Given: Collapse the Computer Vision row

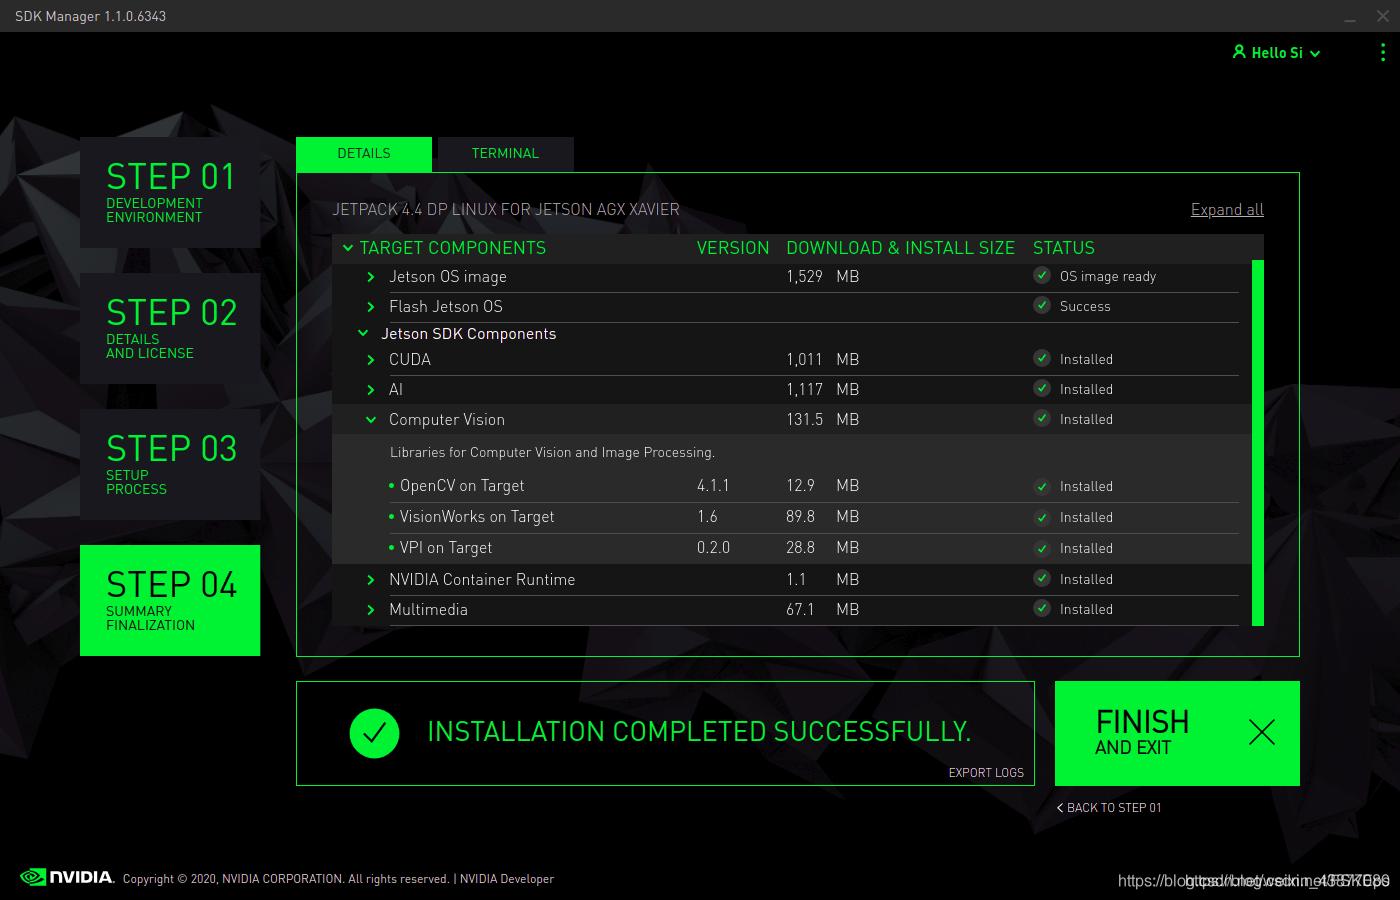Looking at the screenshot, I should [x=371, y=420].
